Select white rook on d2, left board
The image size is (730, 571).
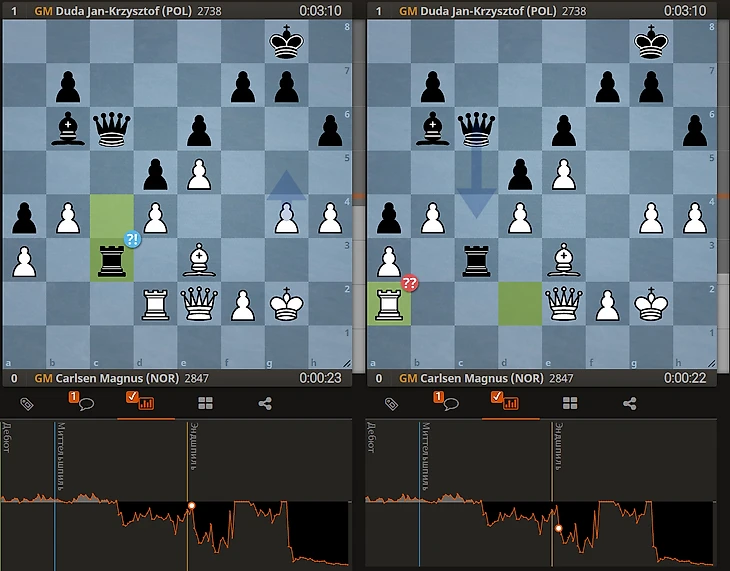pos(155,304)
